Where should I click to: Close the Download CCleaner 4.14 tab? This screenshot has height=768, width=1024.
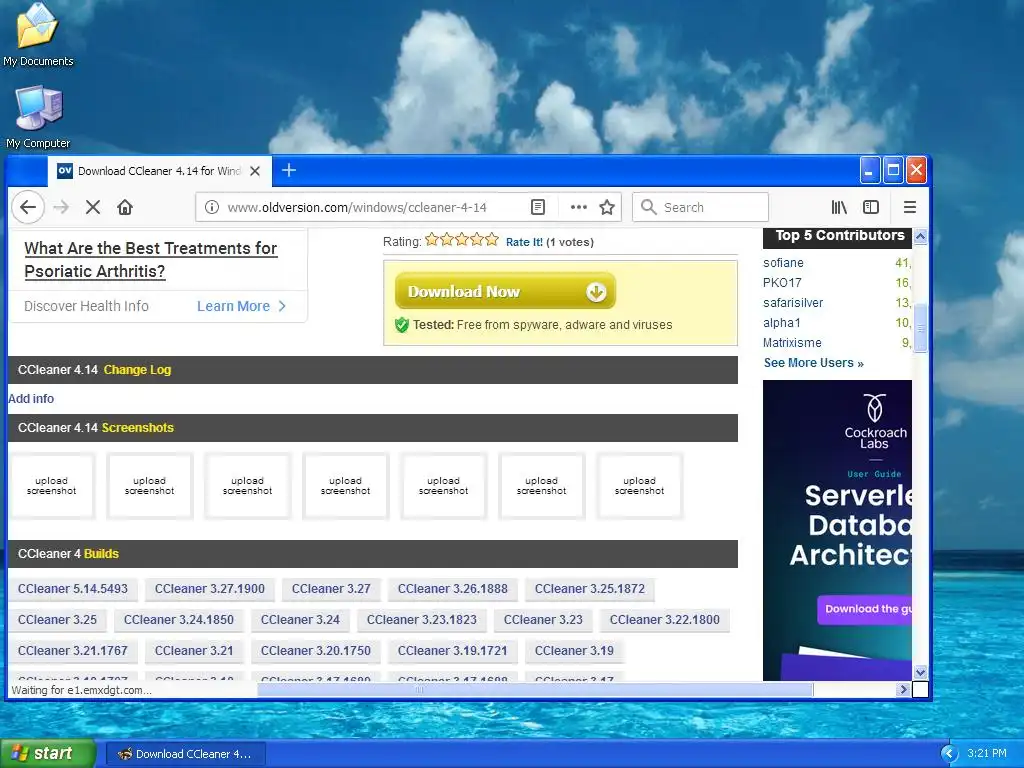point(255,171)
